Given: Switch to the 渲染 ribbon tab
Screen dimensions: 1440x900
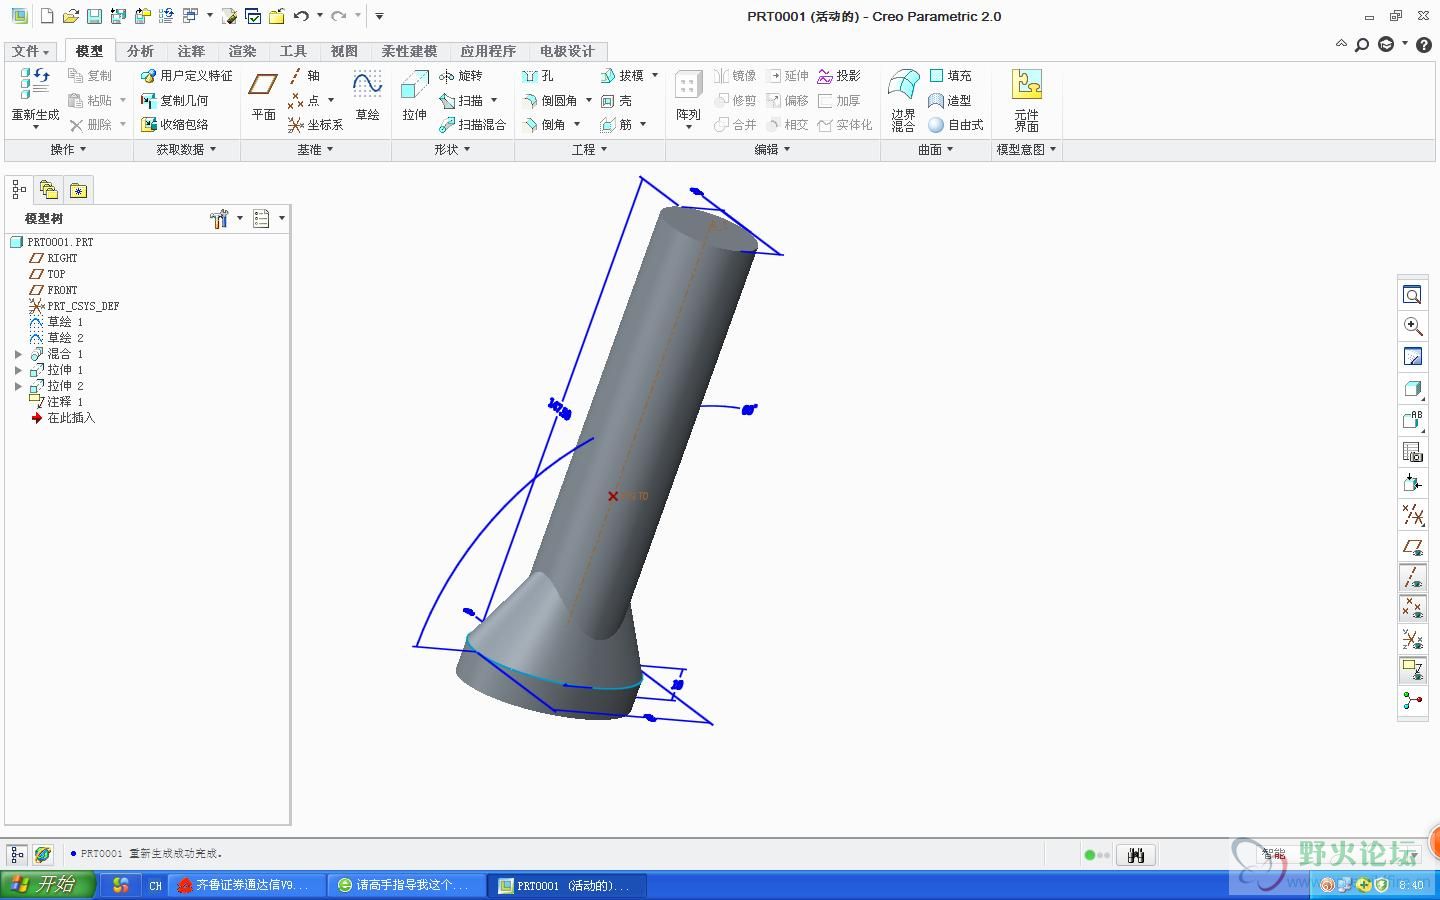Looking at the screenshot, I should [x=242, y=51].
